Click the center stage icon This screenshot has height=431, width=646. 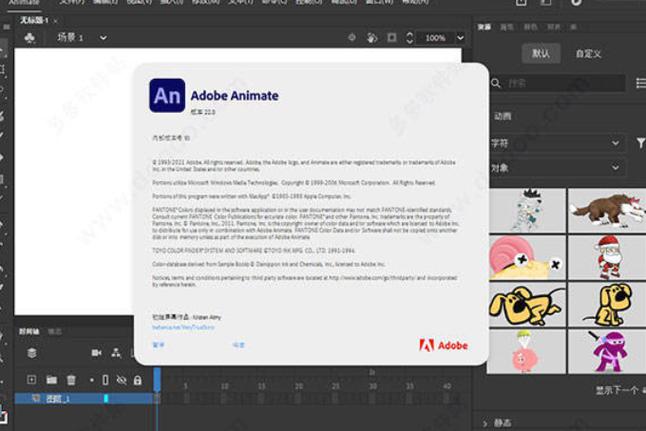pos(352,37)
